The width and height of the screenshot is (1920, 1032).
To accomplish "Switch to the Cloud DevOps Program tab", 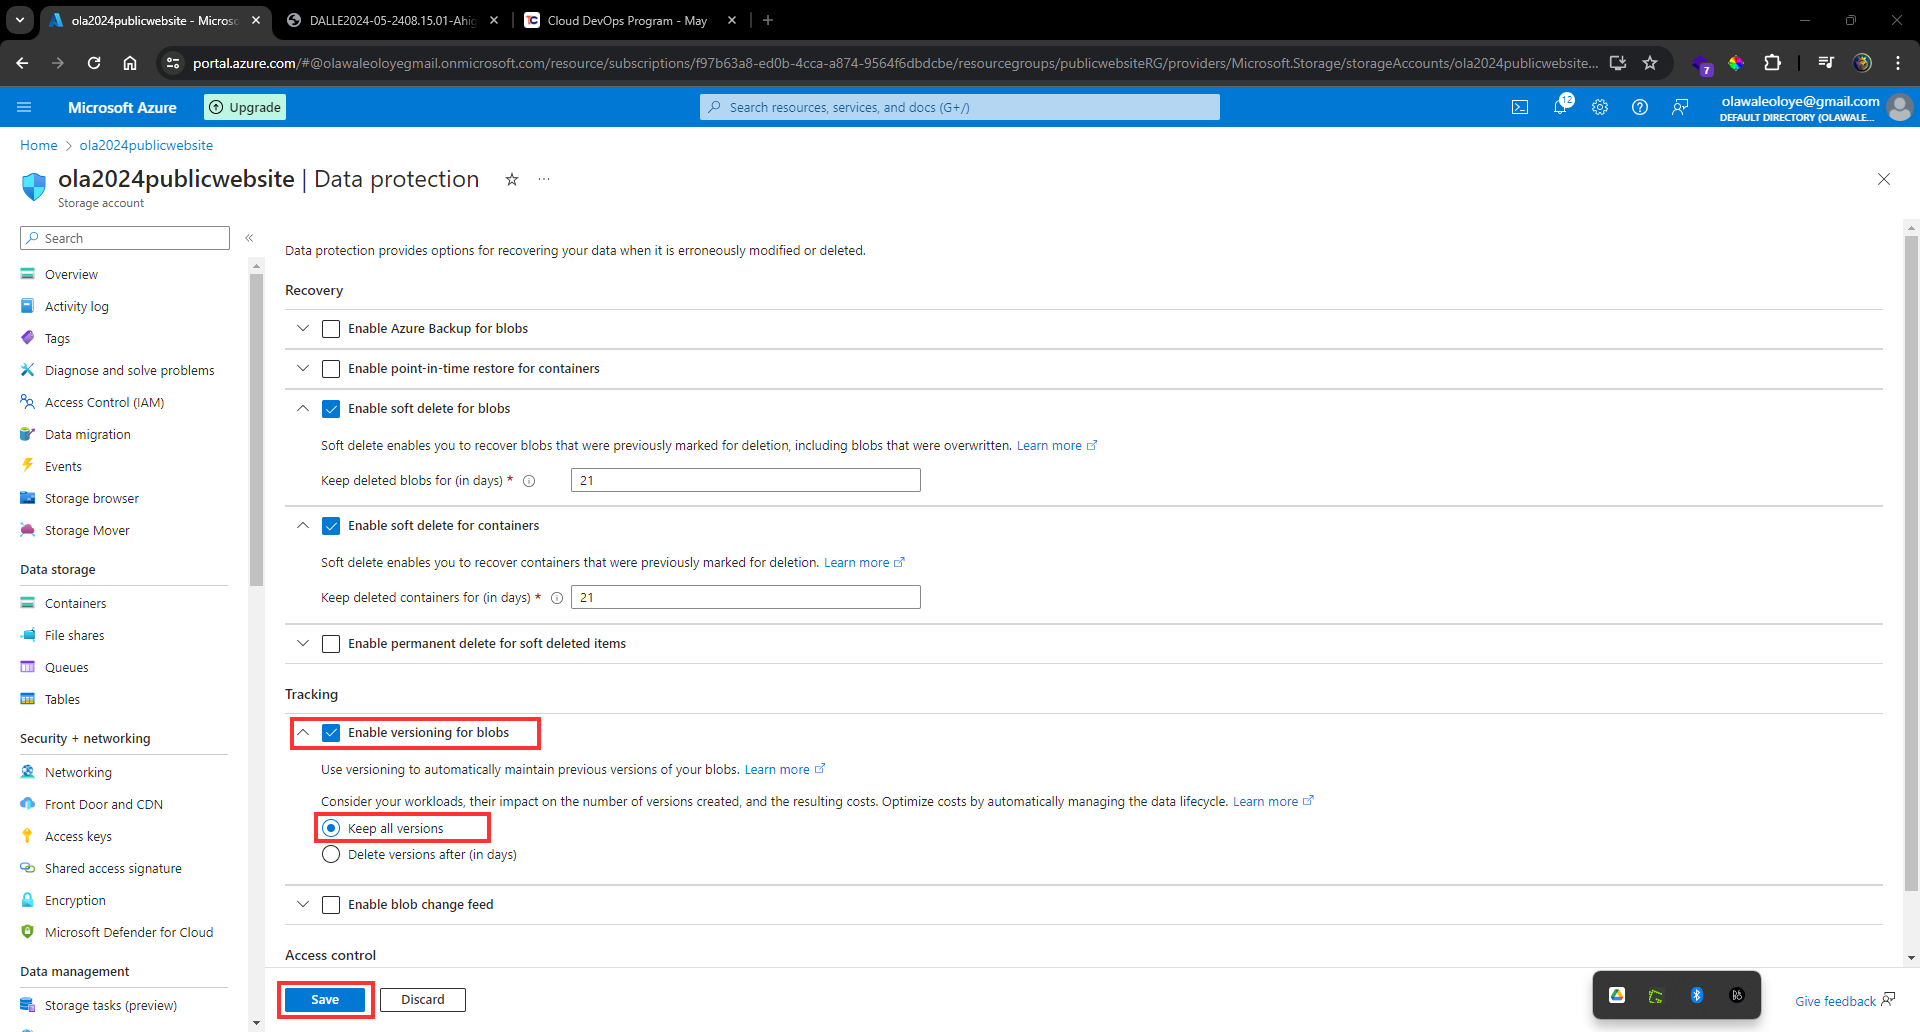I will point(627,20).
